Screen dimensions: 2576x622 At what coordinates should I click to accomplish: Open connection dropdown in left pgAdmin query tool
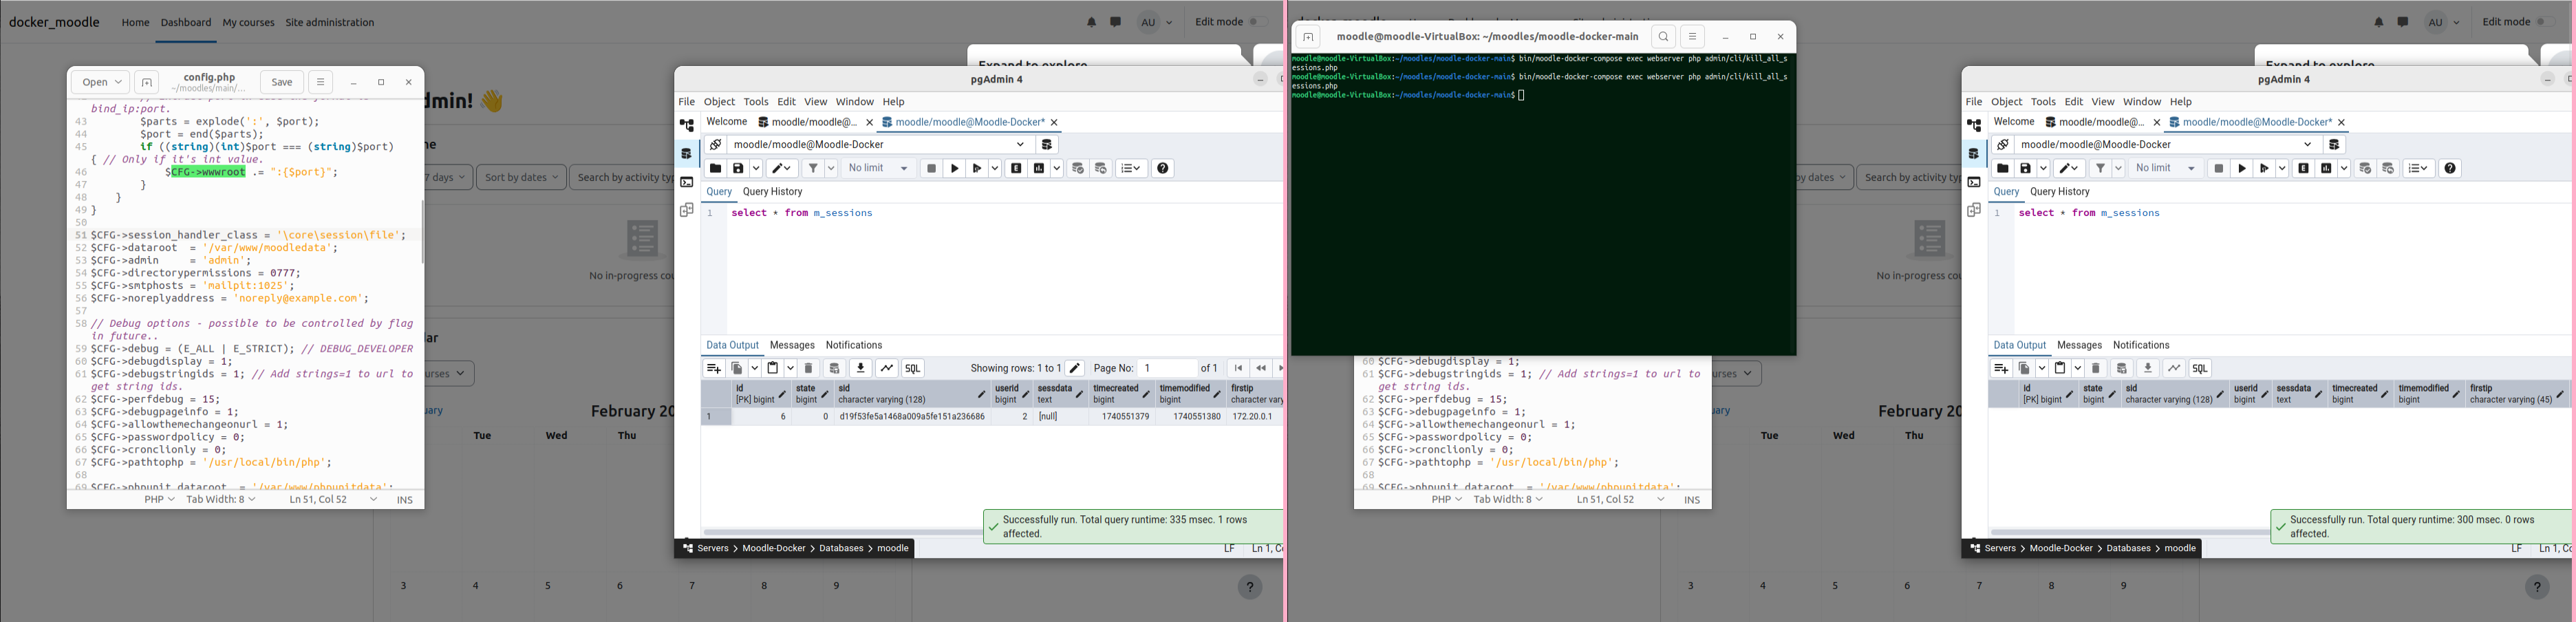point(879,145)
